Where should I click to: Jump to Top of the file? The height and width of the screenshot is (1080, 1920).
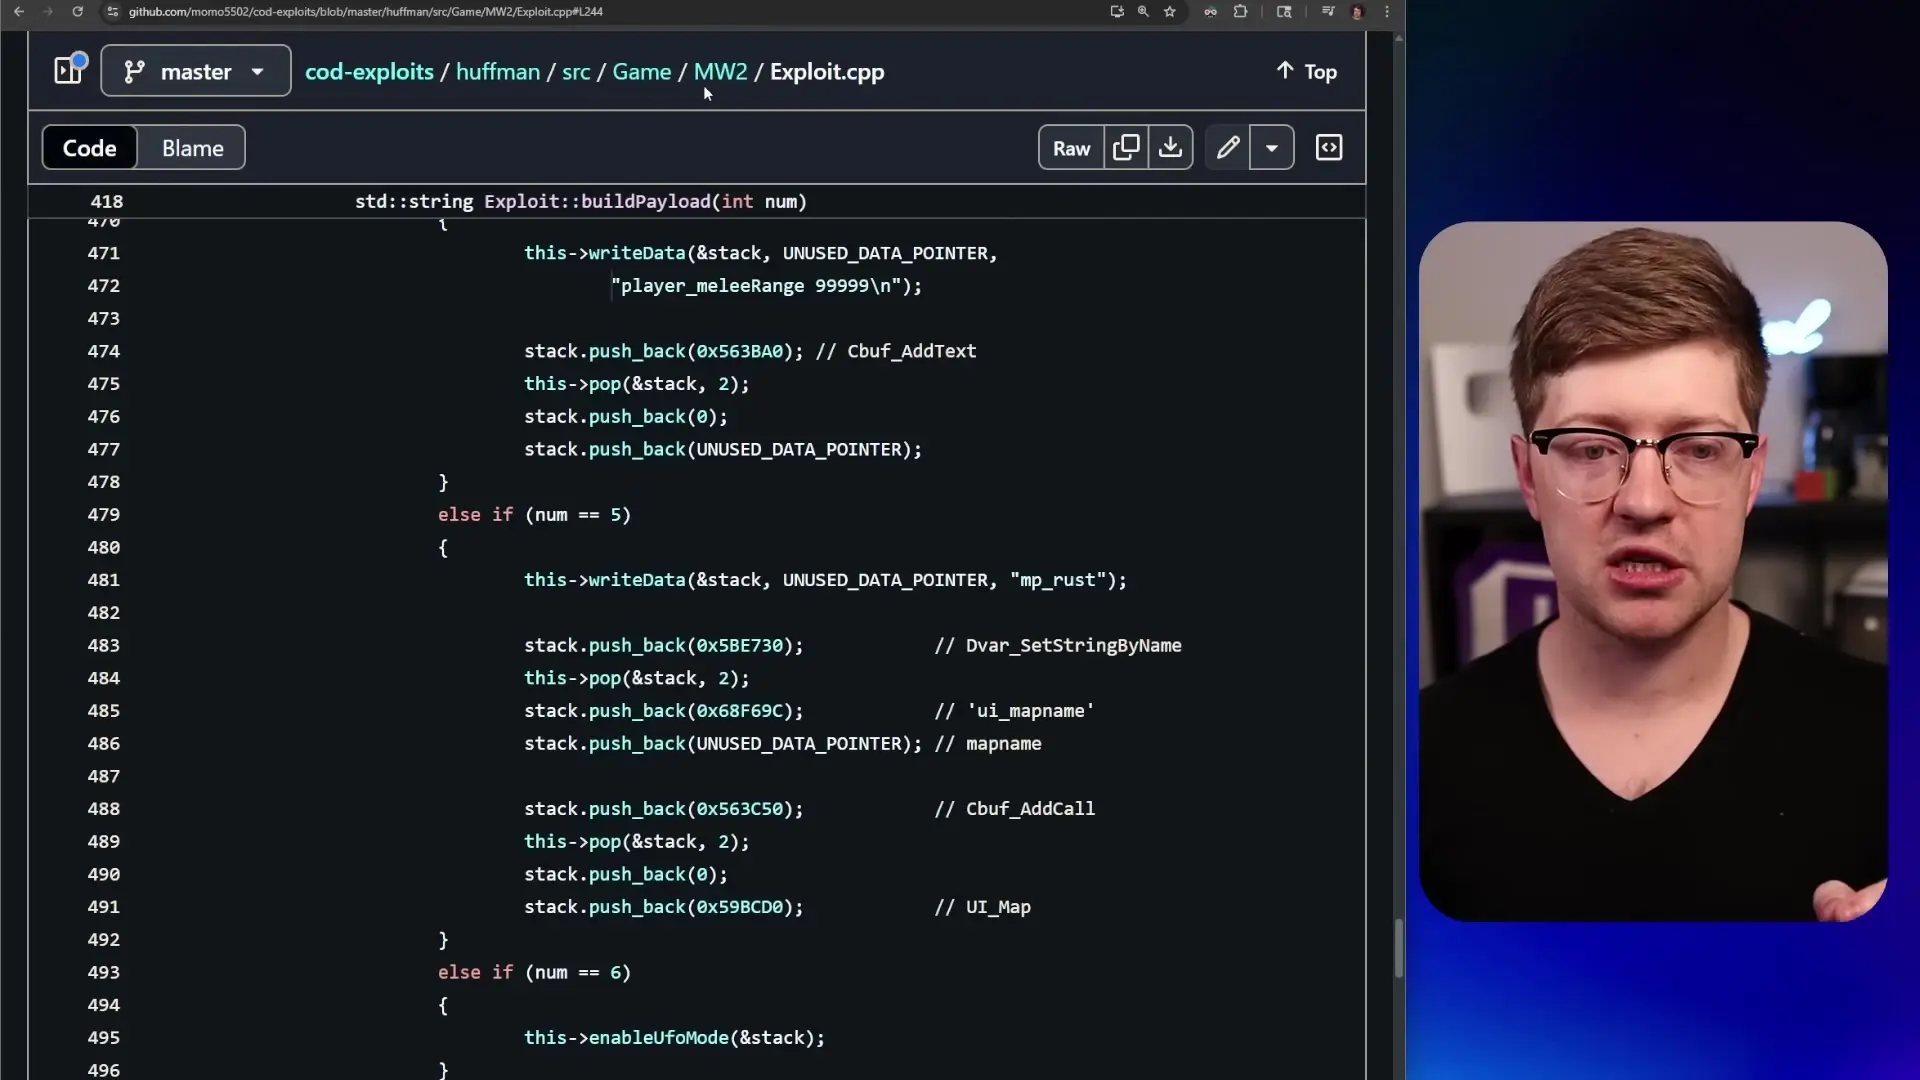(x=1306, y=71)
